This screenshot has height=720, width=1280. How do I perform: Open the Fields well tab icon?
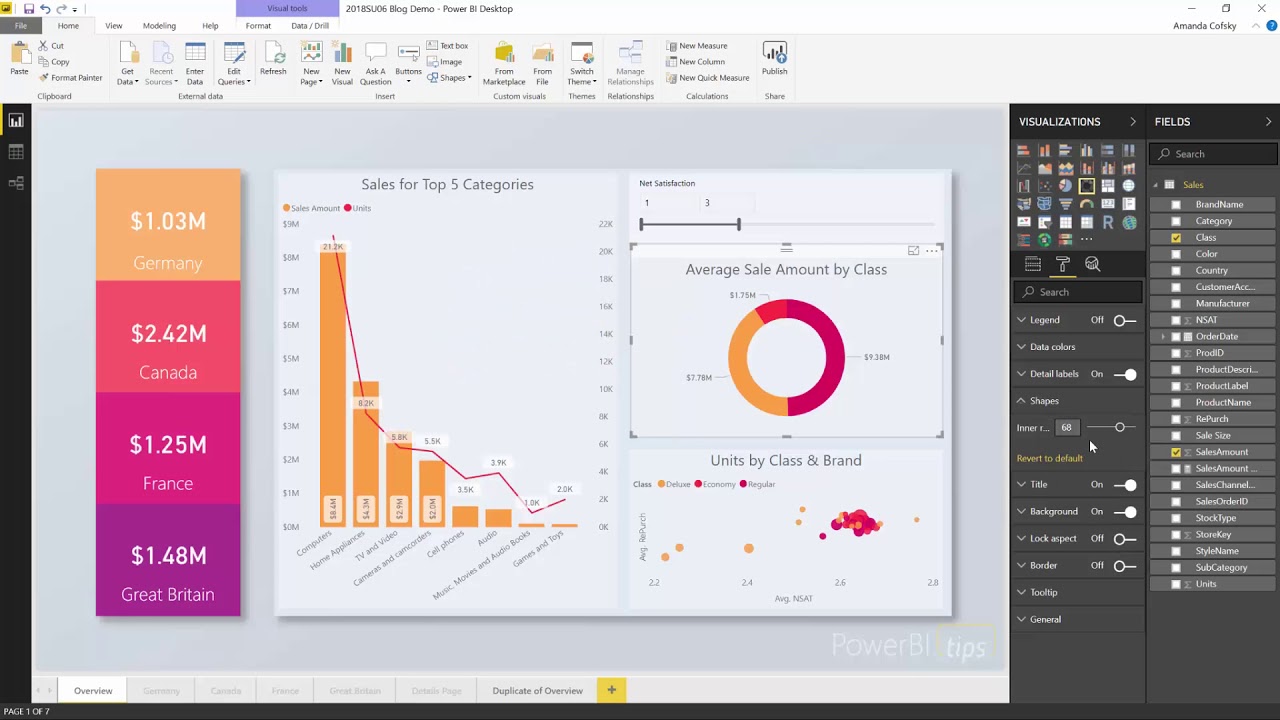[x=1033, y=264]
